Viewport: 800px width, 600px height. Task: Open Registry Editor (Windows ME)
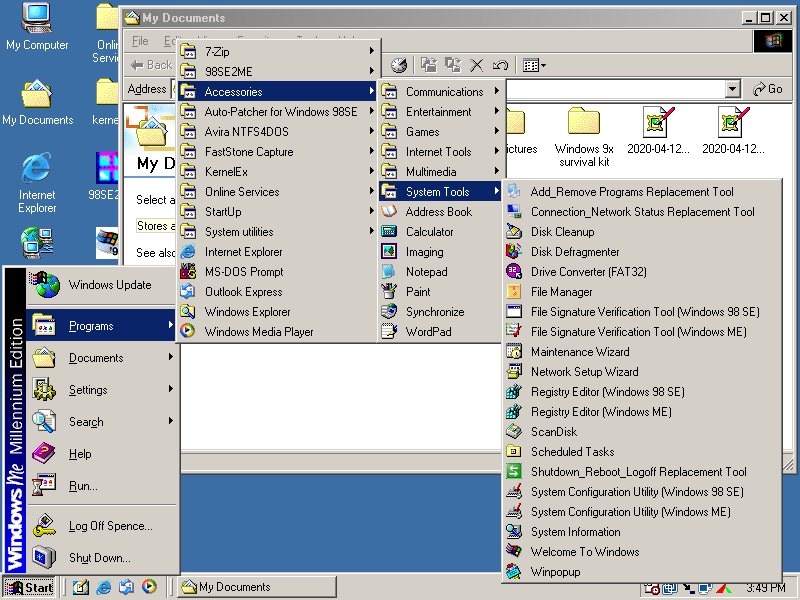642,412
